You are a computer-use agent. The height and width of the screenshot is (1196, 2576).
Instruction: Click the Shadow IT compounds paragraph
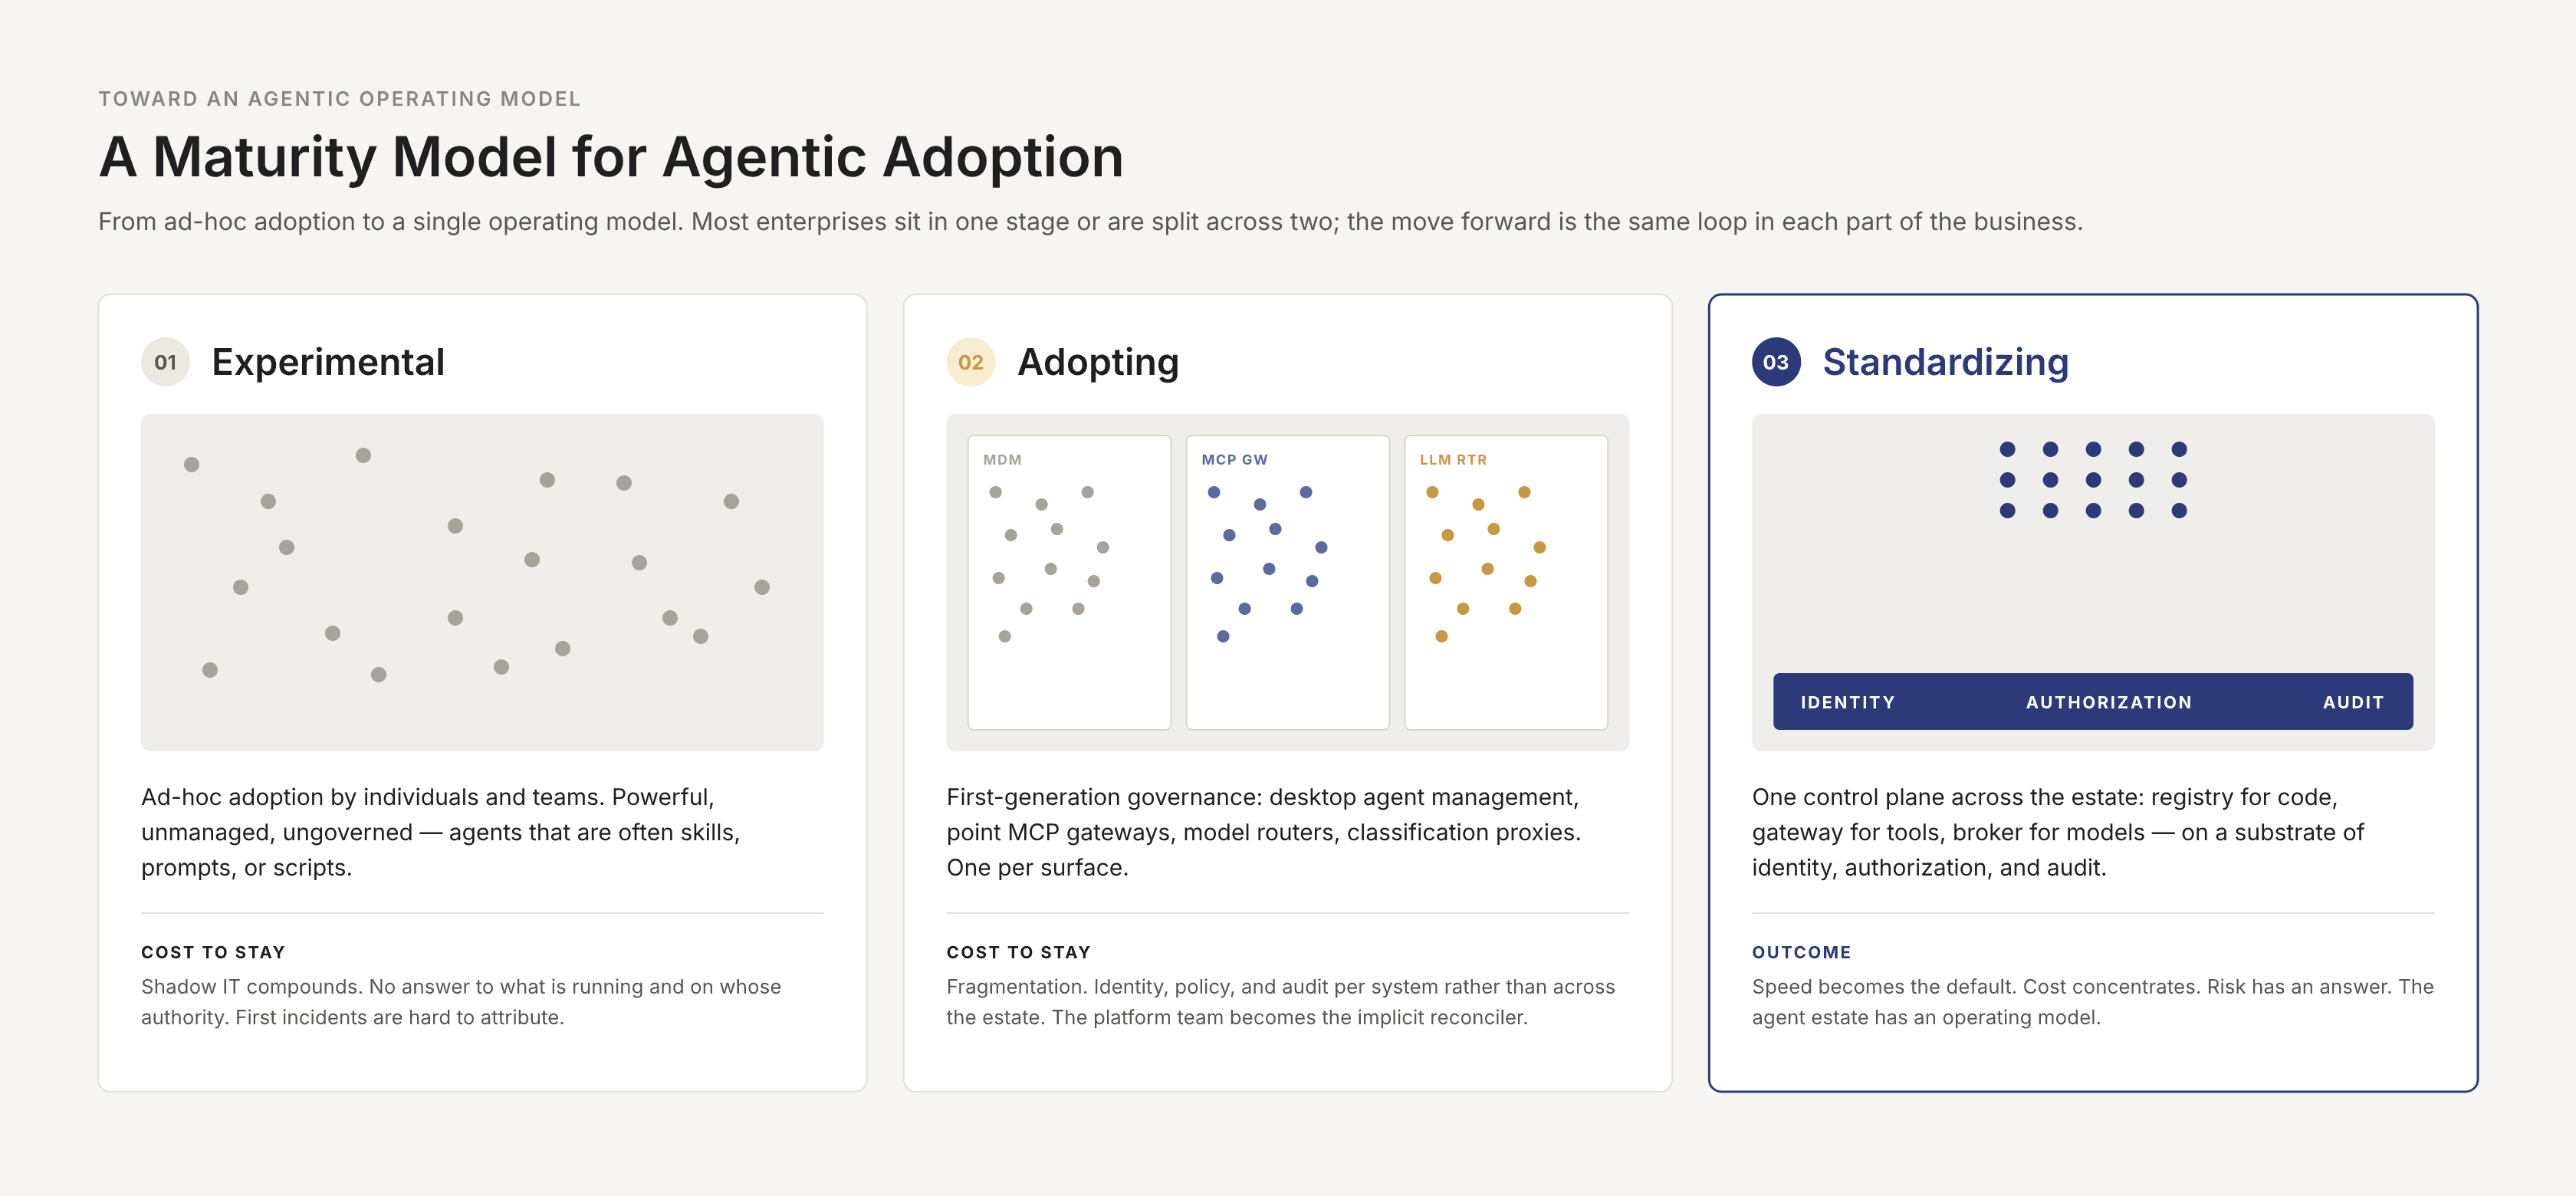point(461,1001)
